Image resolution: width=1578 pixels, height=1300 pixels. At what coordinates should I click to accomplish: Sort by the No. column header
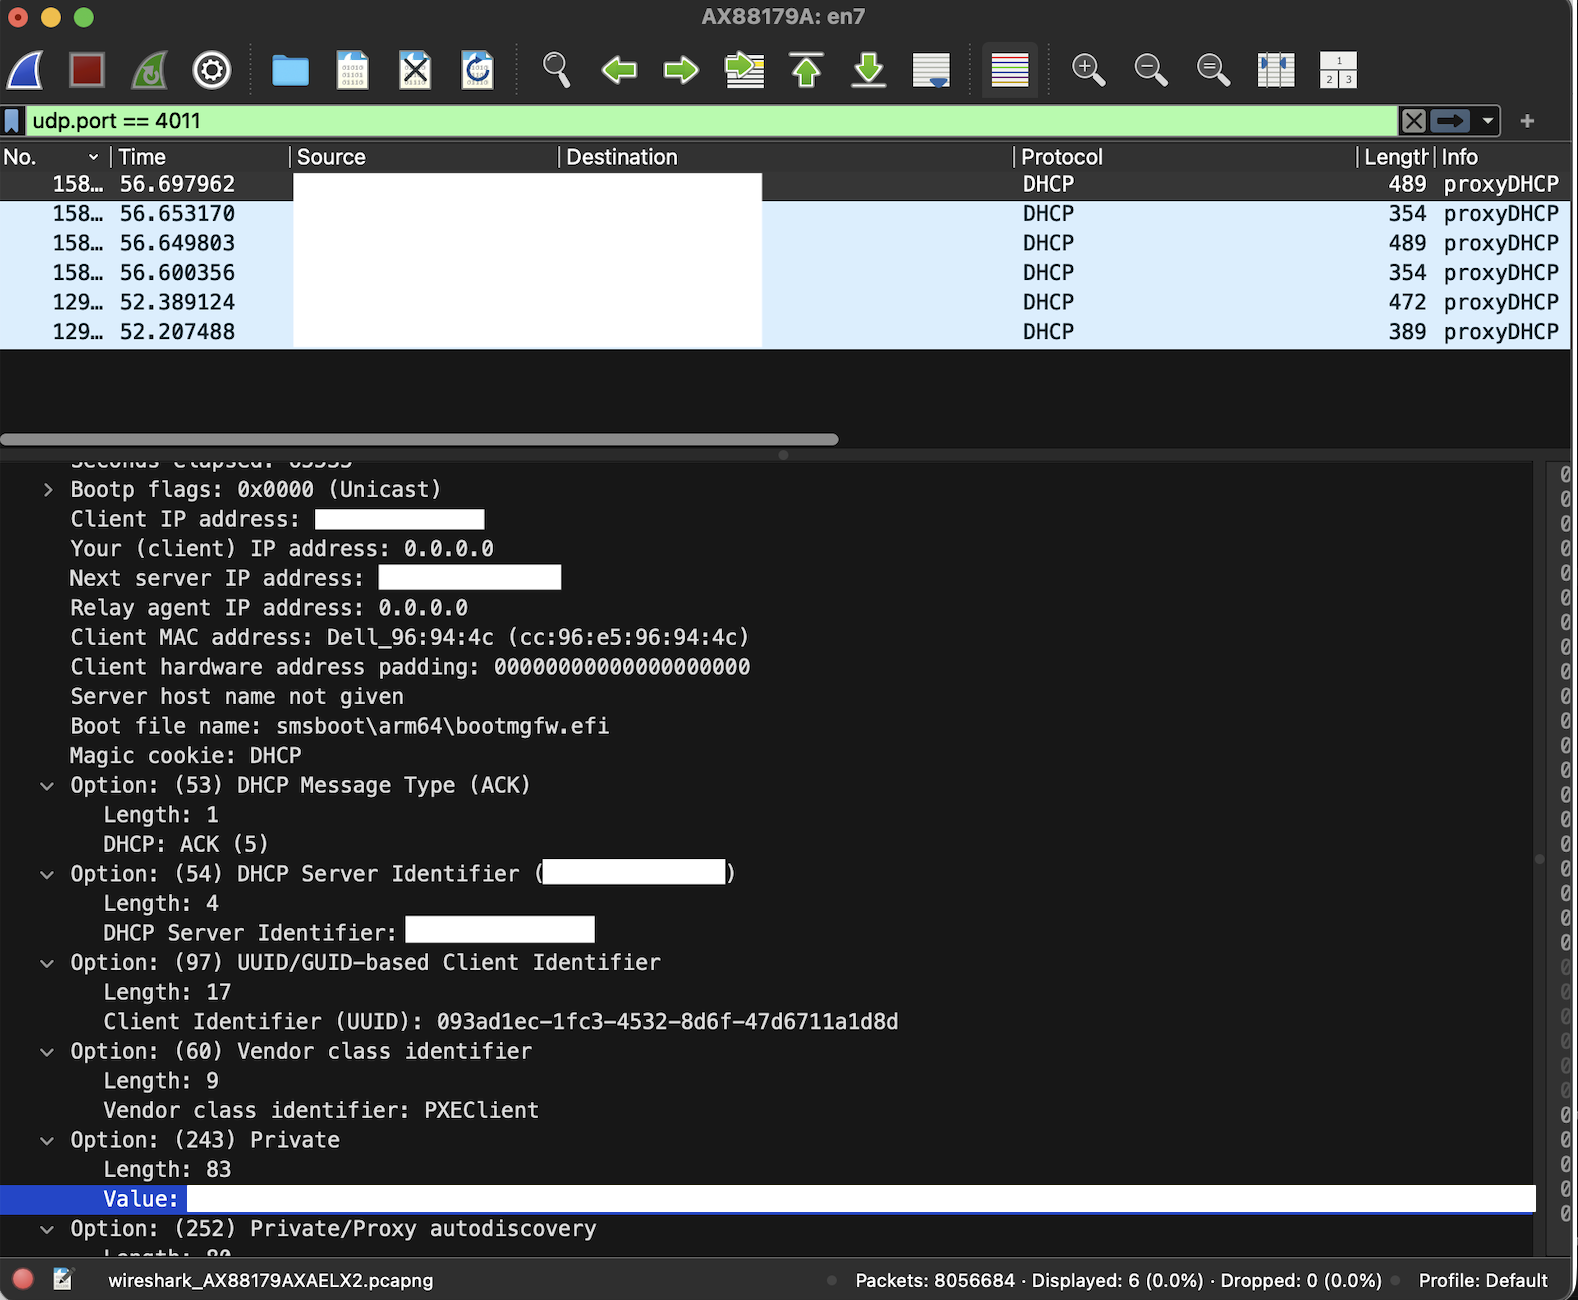click(54, 157)
